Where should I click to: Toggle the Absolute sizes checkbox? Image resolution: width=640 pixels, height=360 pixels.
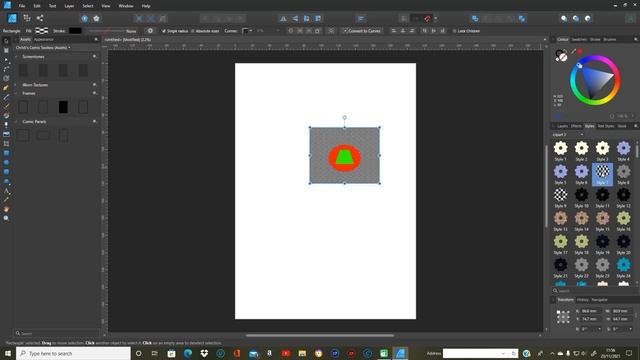pyautogui.click(x=193, y=31)
